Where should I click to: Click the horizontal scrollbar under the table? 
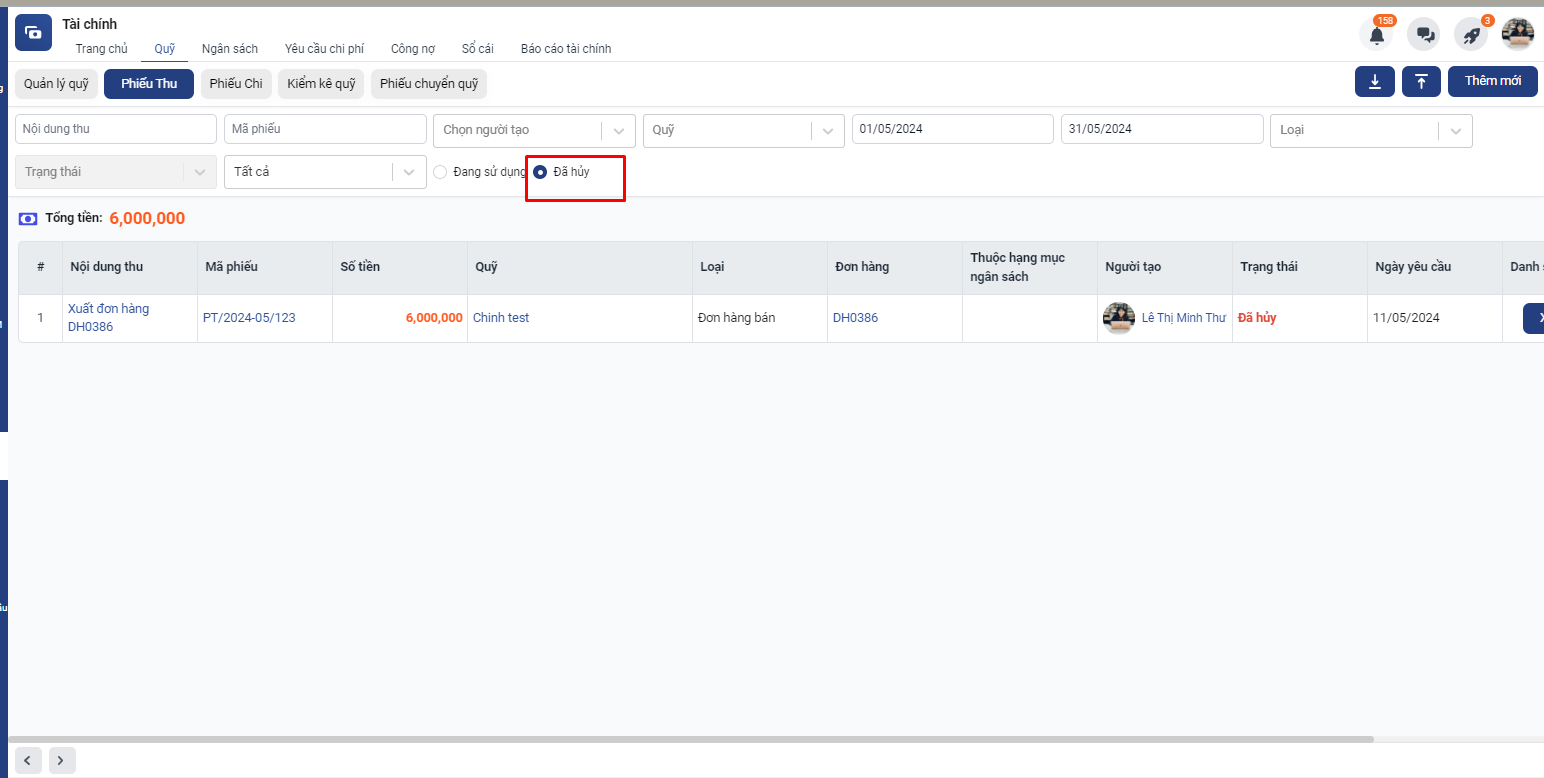[x=690, y=740]
